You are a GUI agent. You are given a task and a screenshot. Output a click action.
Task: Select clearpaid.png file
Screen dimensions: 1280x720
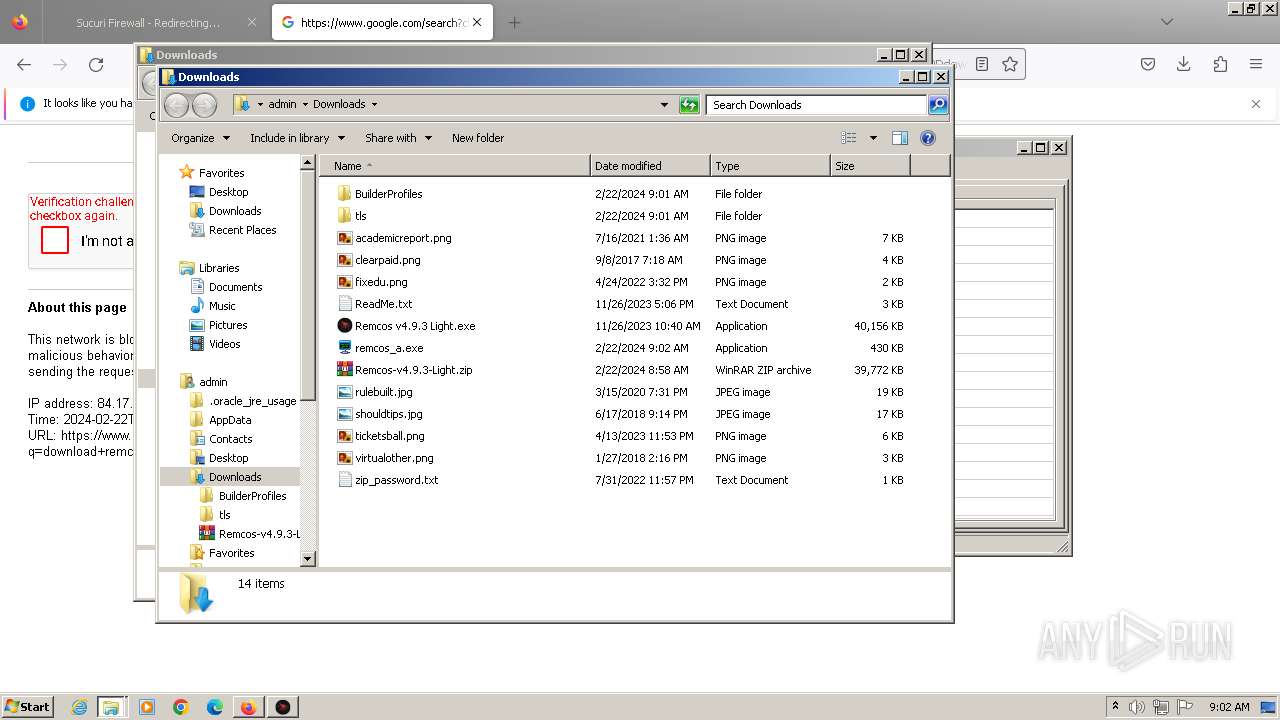[x=379, y=260]
